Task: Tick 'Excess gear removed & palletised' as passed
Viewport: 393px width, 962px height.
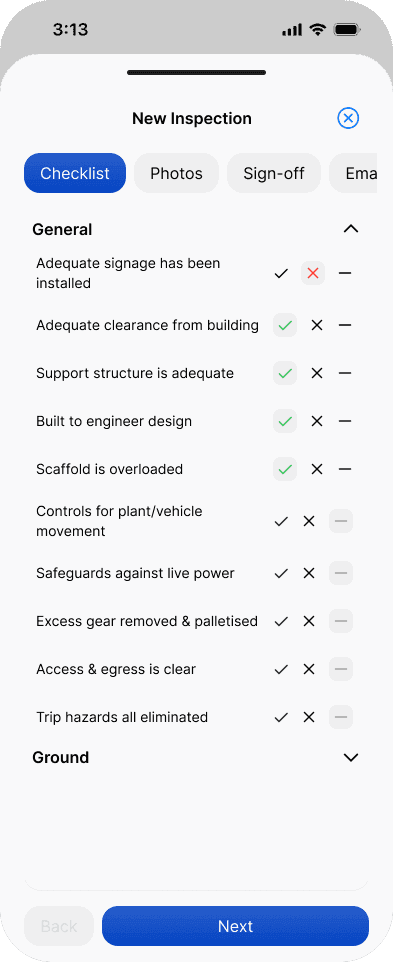Action: click(x=281, y=621)
